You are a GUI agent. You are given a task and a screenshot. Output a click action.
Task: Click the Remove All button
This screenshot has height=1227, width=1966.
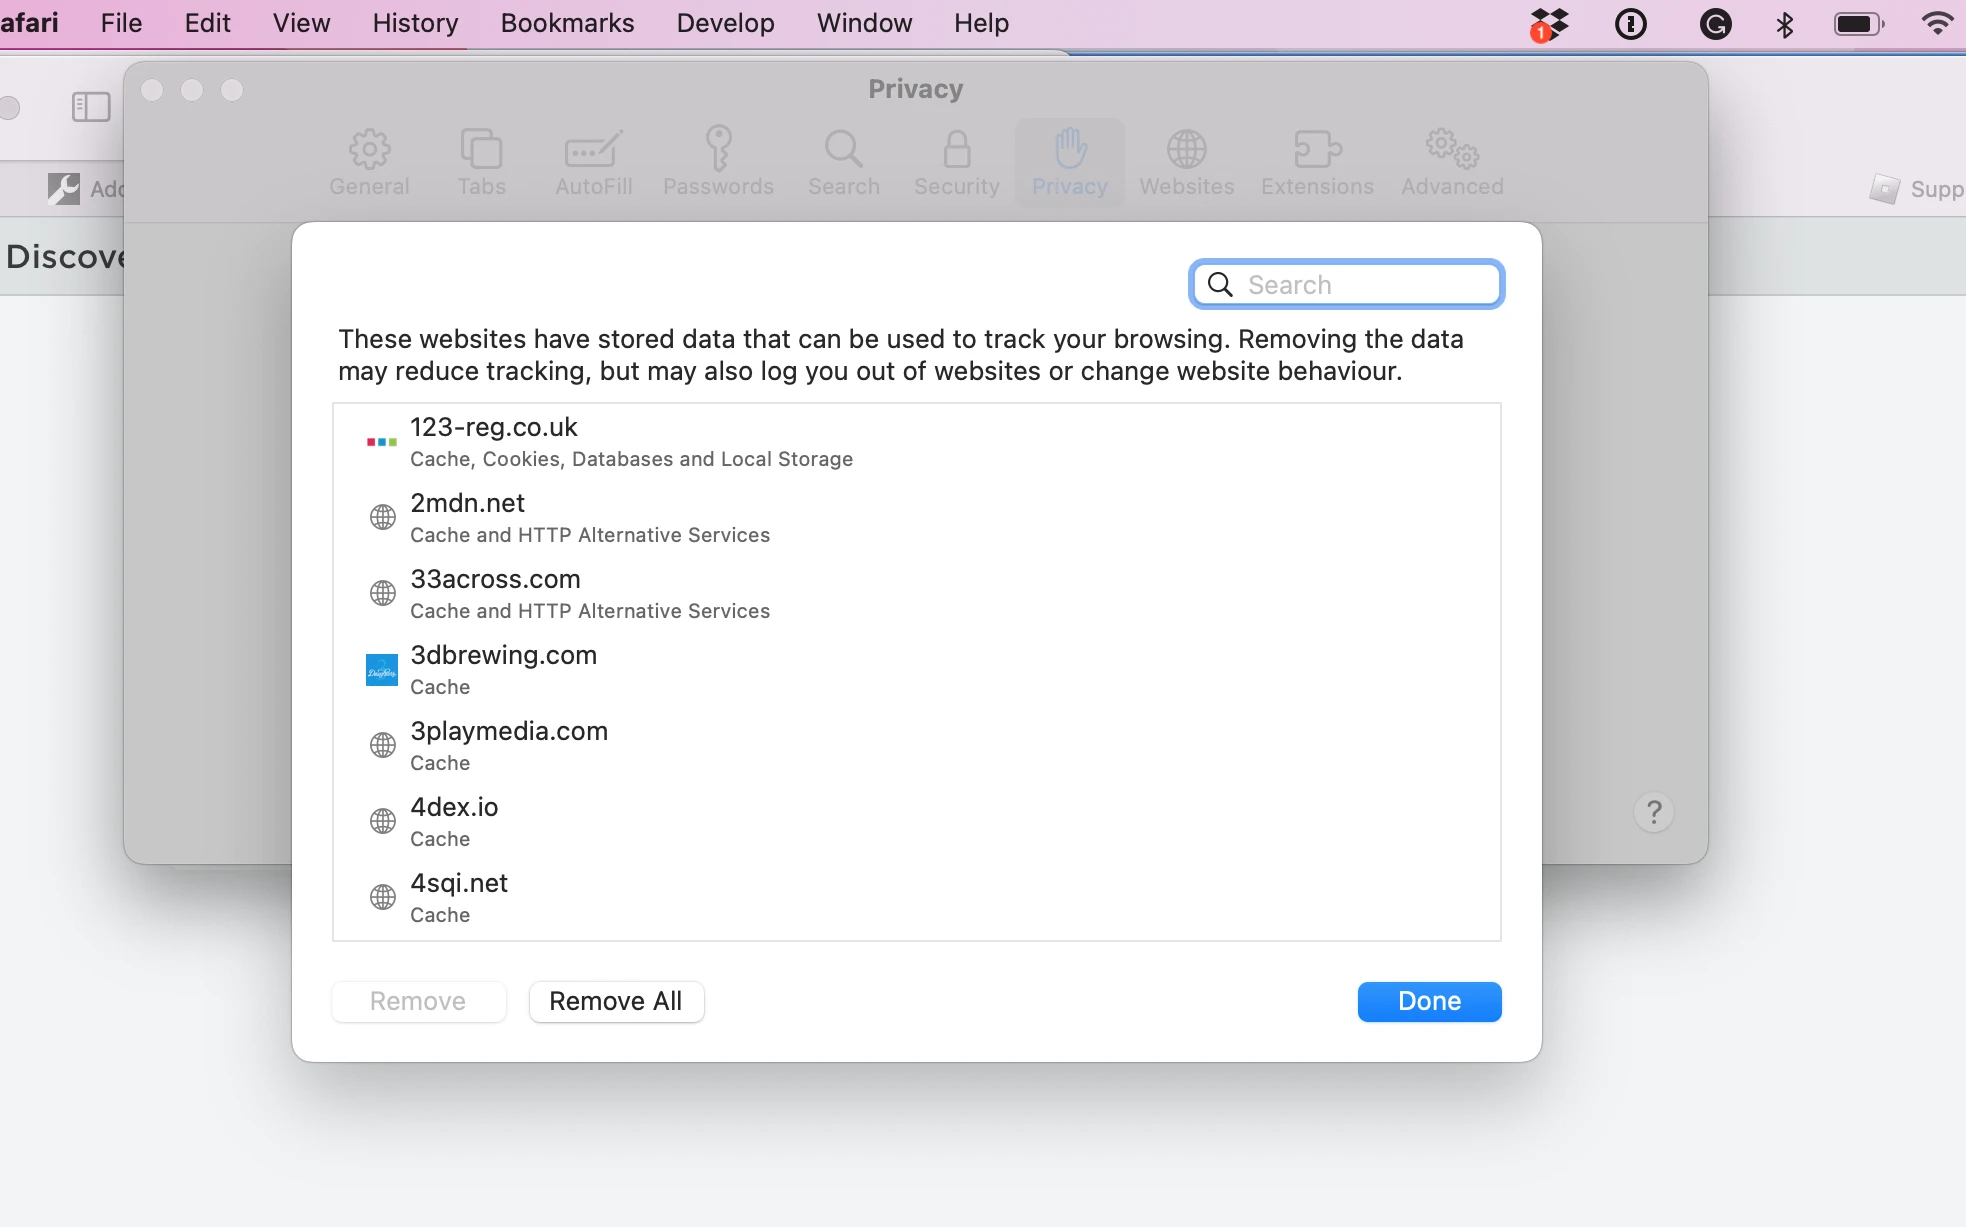[x=616, y=1001]
